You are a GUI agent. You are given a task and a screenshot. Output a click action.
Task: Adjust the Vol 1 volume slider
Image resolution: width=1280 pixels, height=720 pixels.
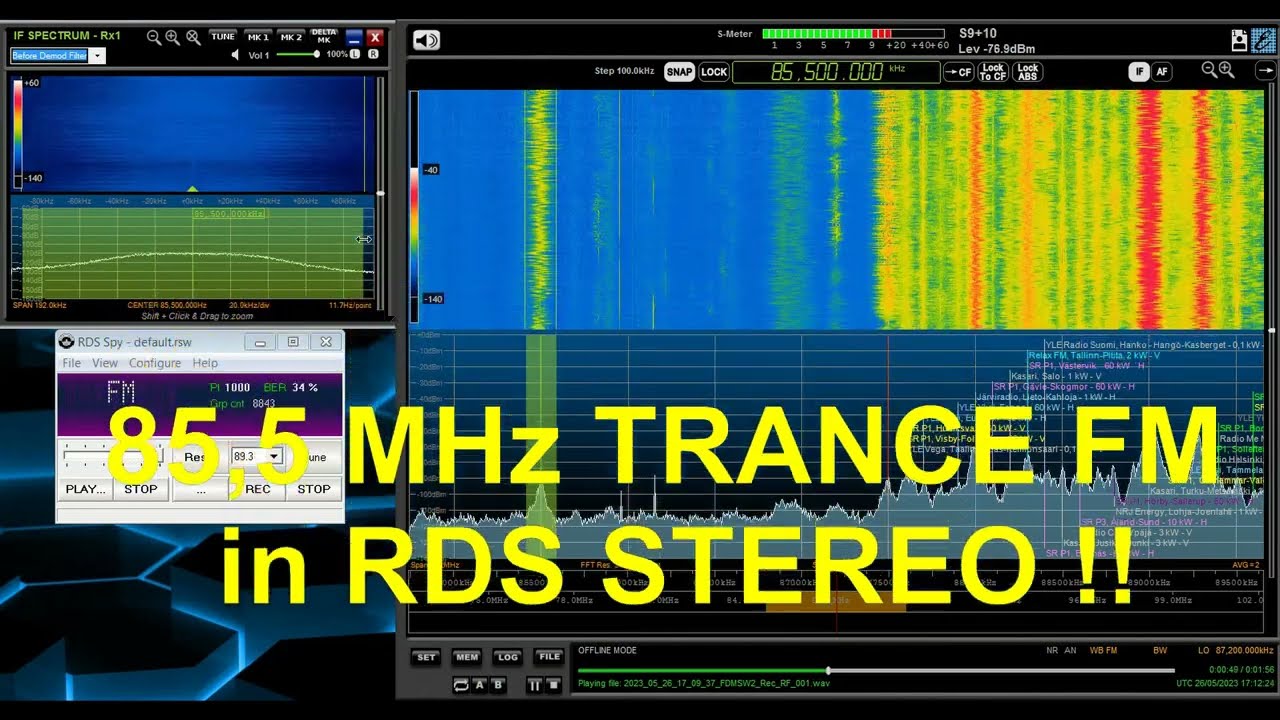pyautogui.click(x=298, y=54)
